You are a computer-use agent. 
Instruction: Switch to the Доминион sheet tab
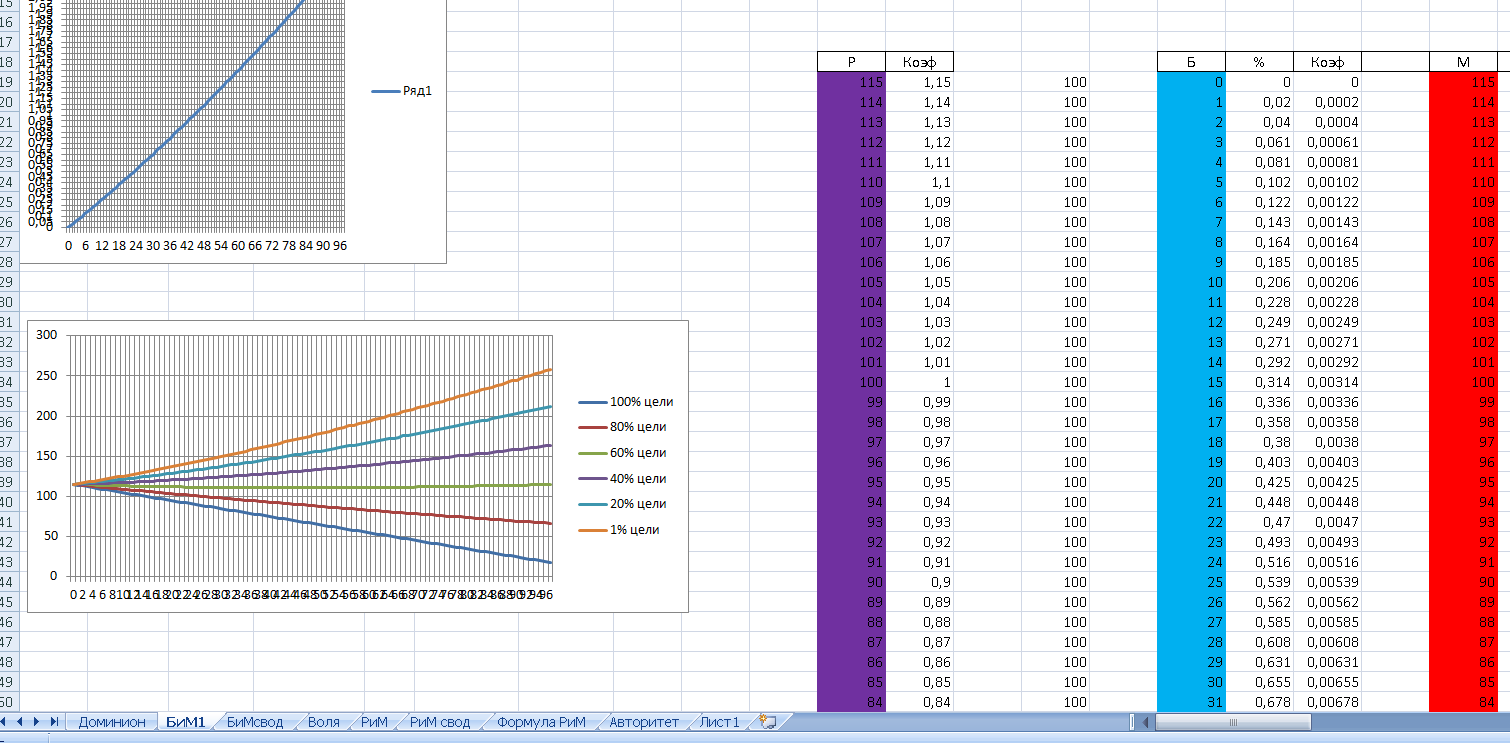point(112,722)
